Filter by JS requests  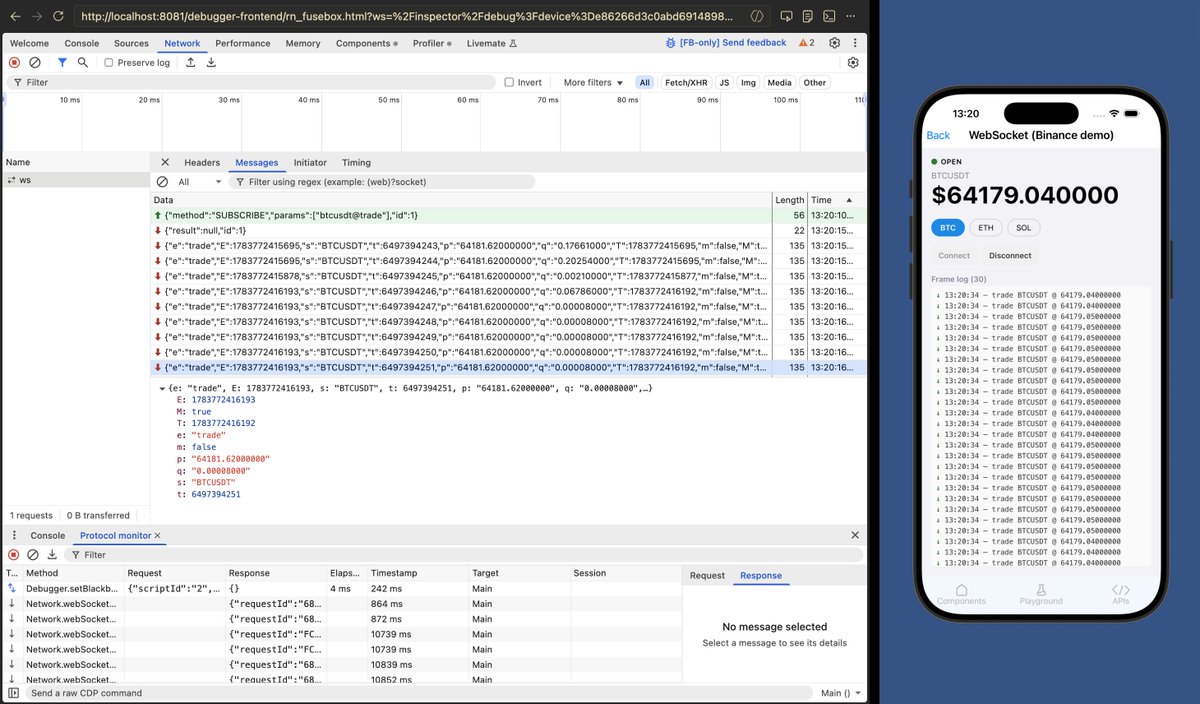click(x=724, y=82)
